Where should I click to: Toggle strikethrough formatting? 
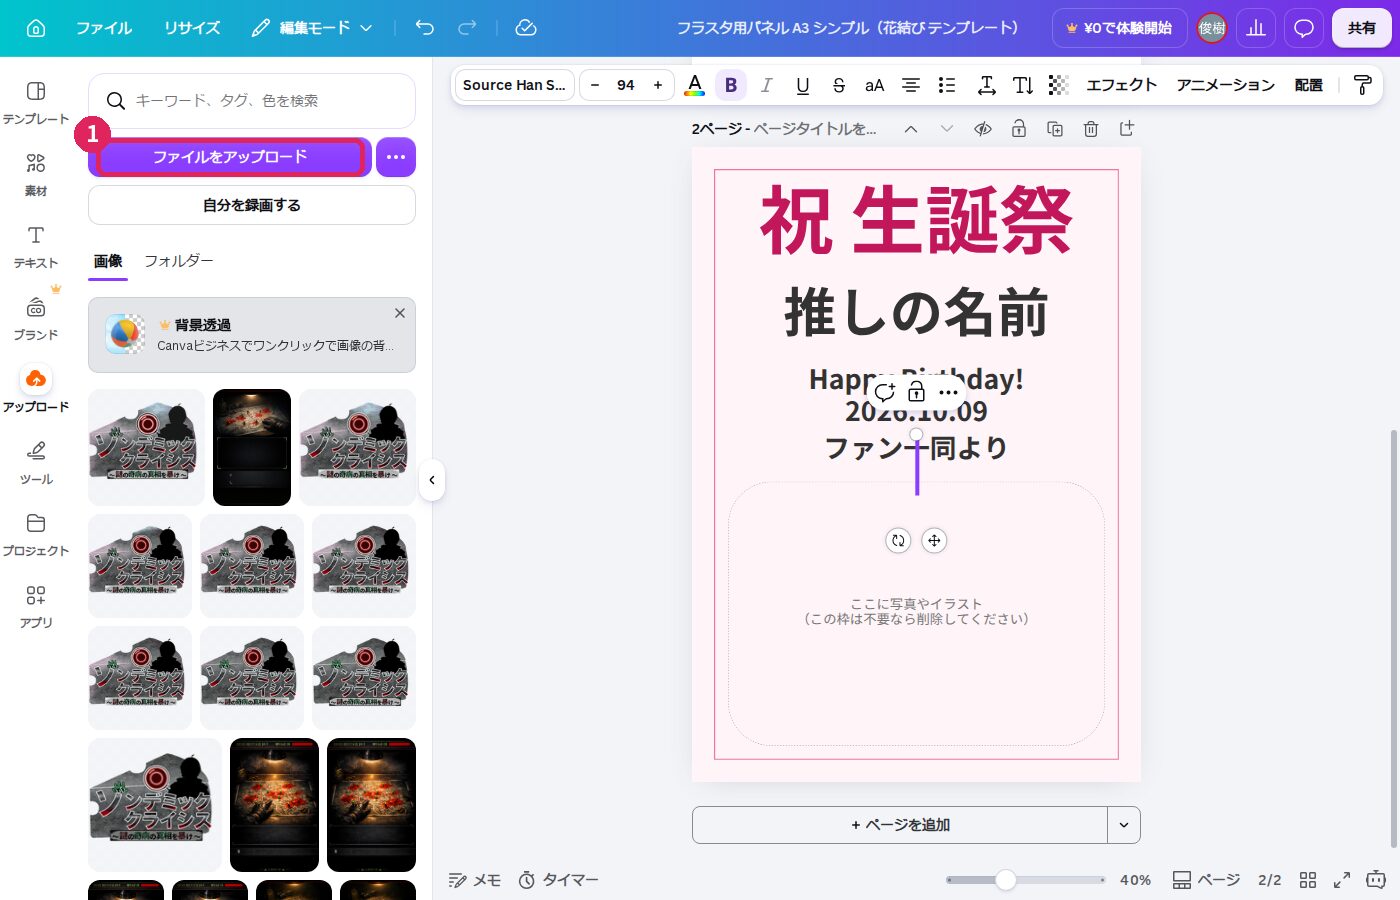point(839,85)
